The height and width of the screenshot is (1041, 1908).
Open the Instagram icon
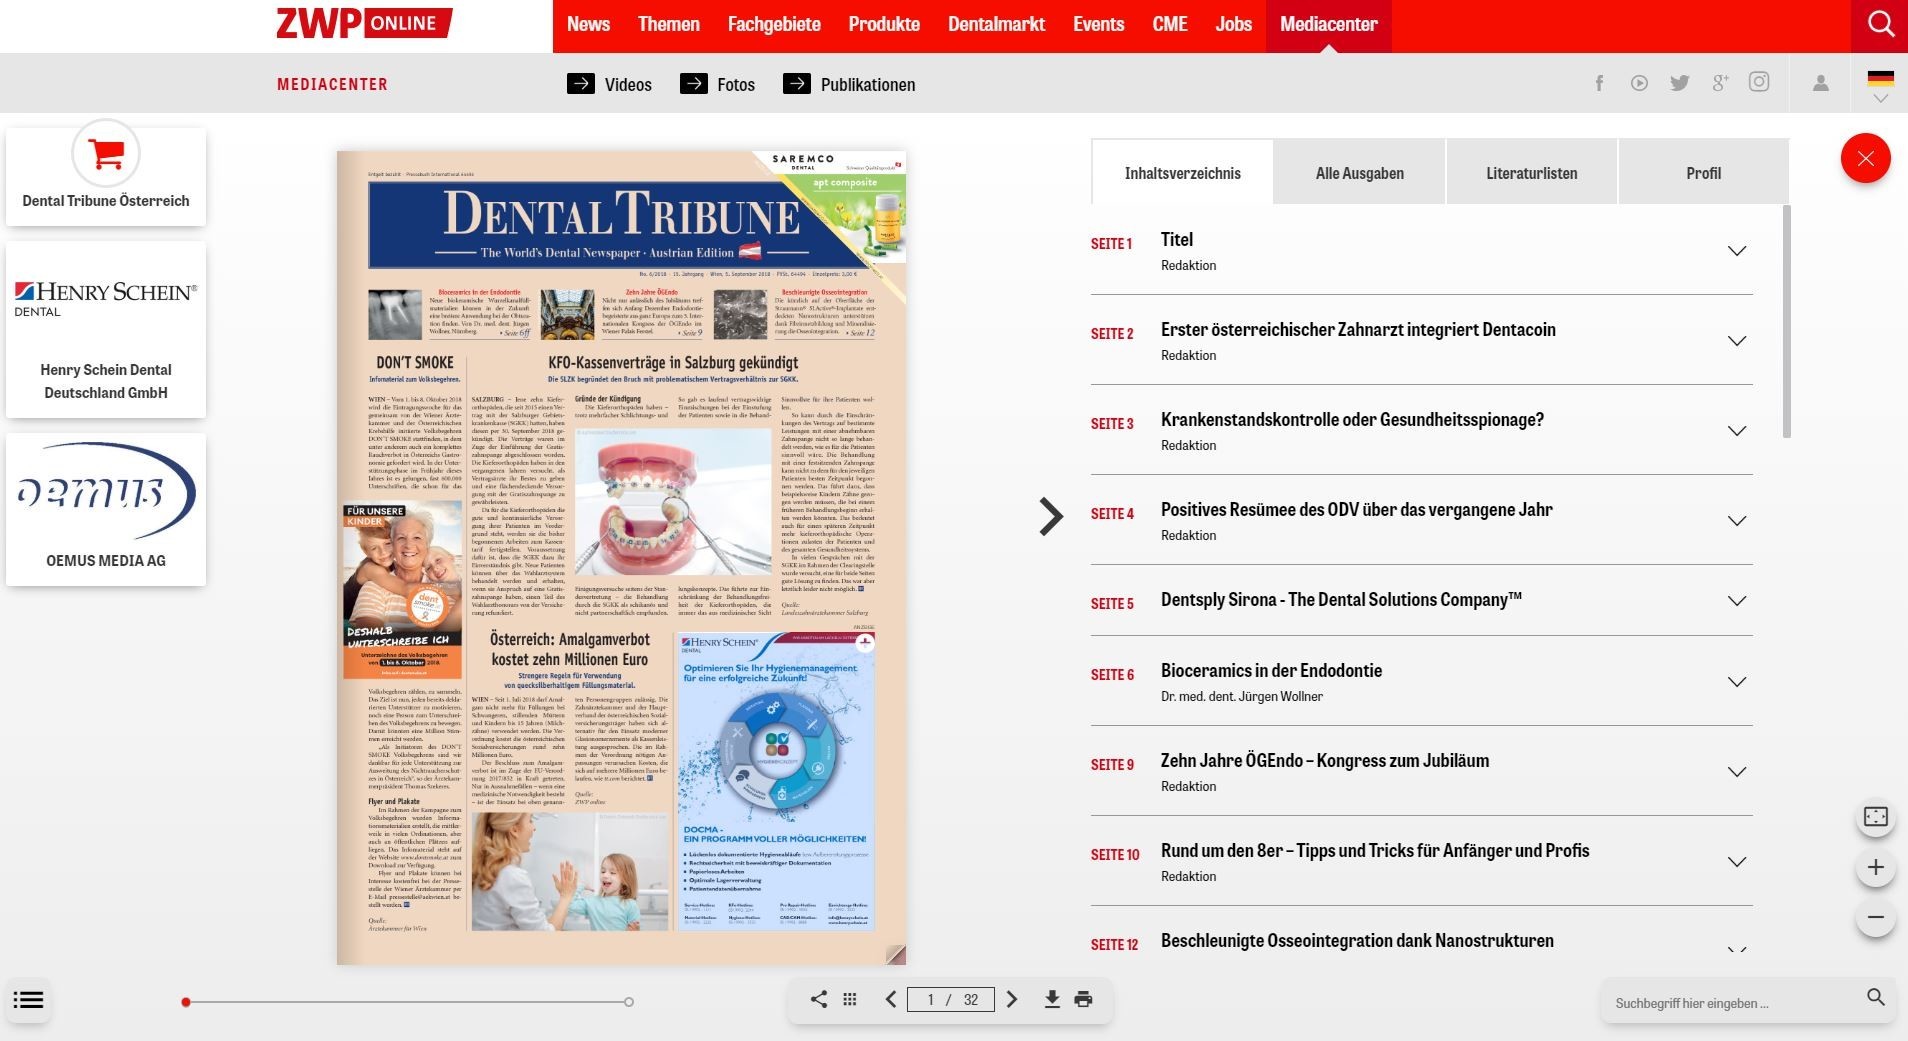(x=1759, y=82)
